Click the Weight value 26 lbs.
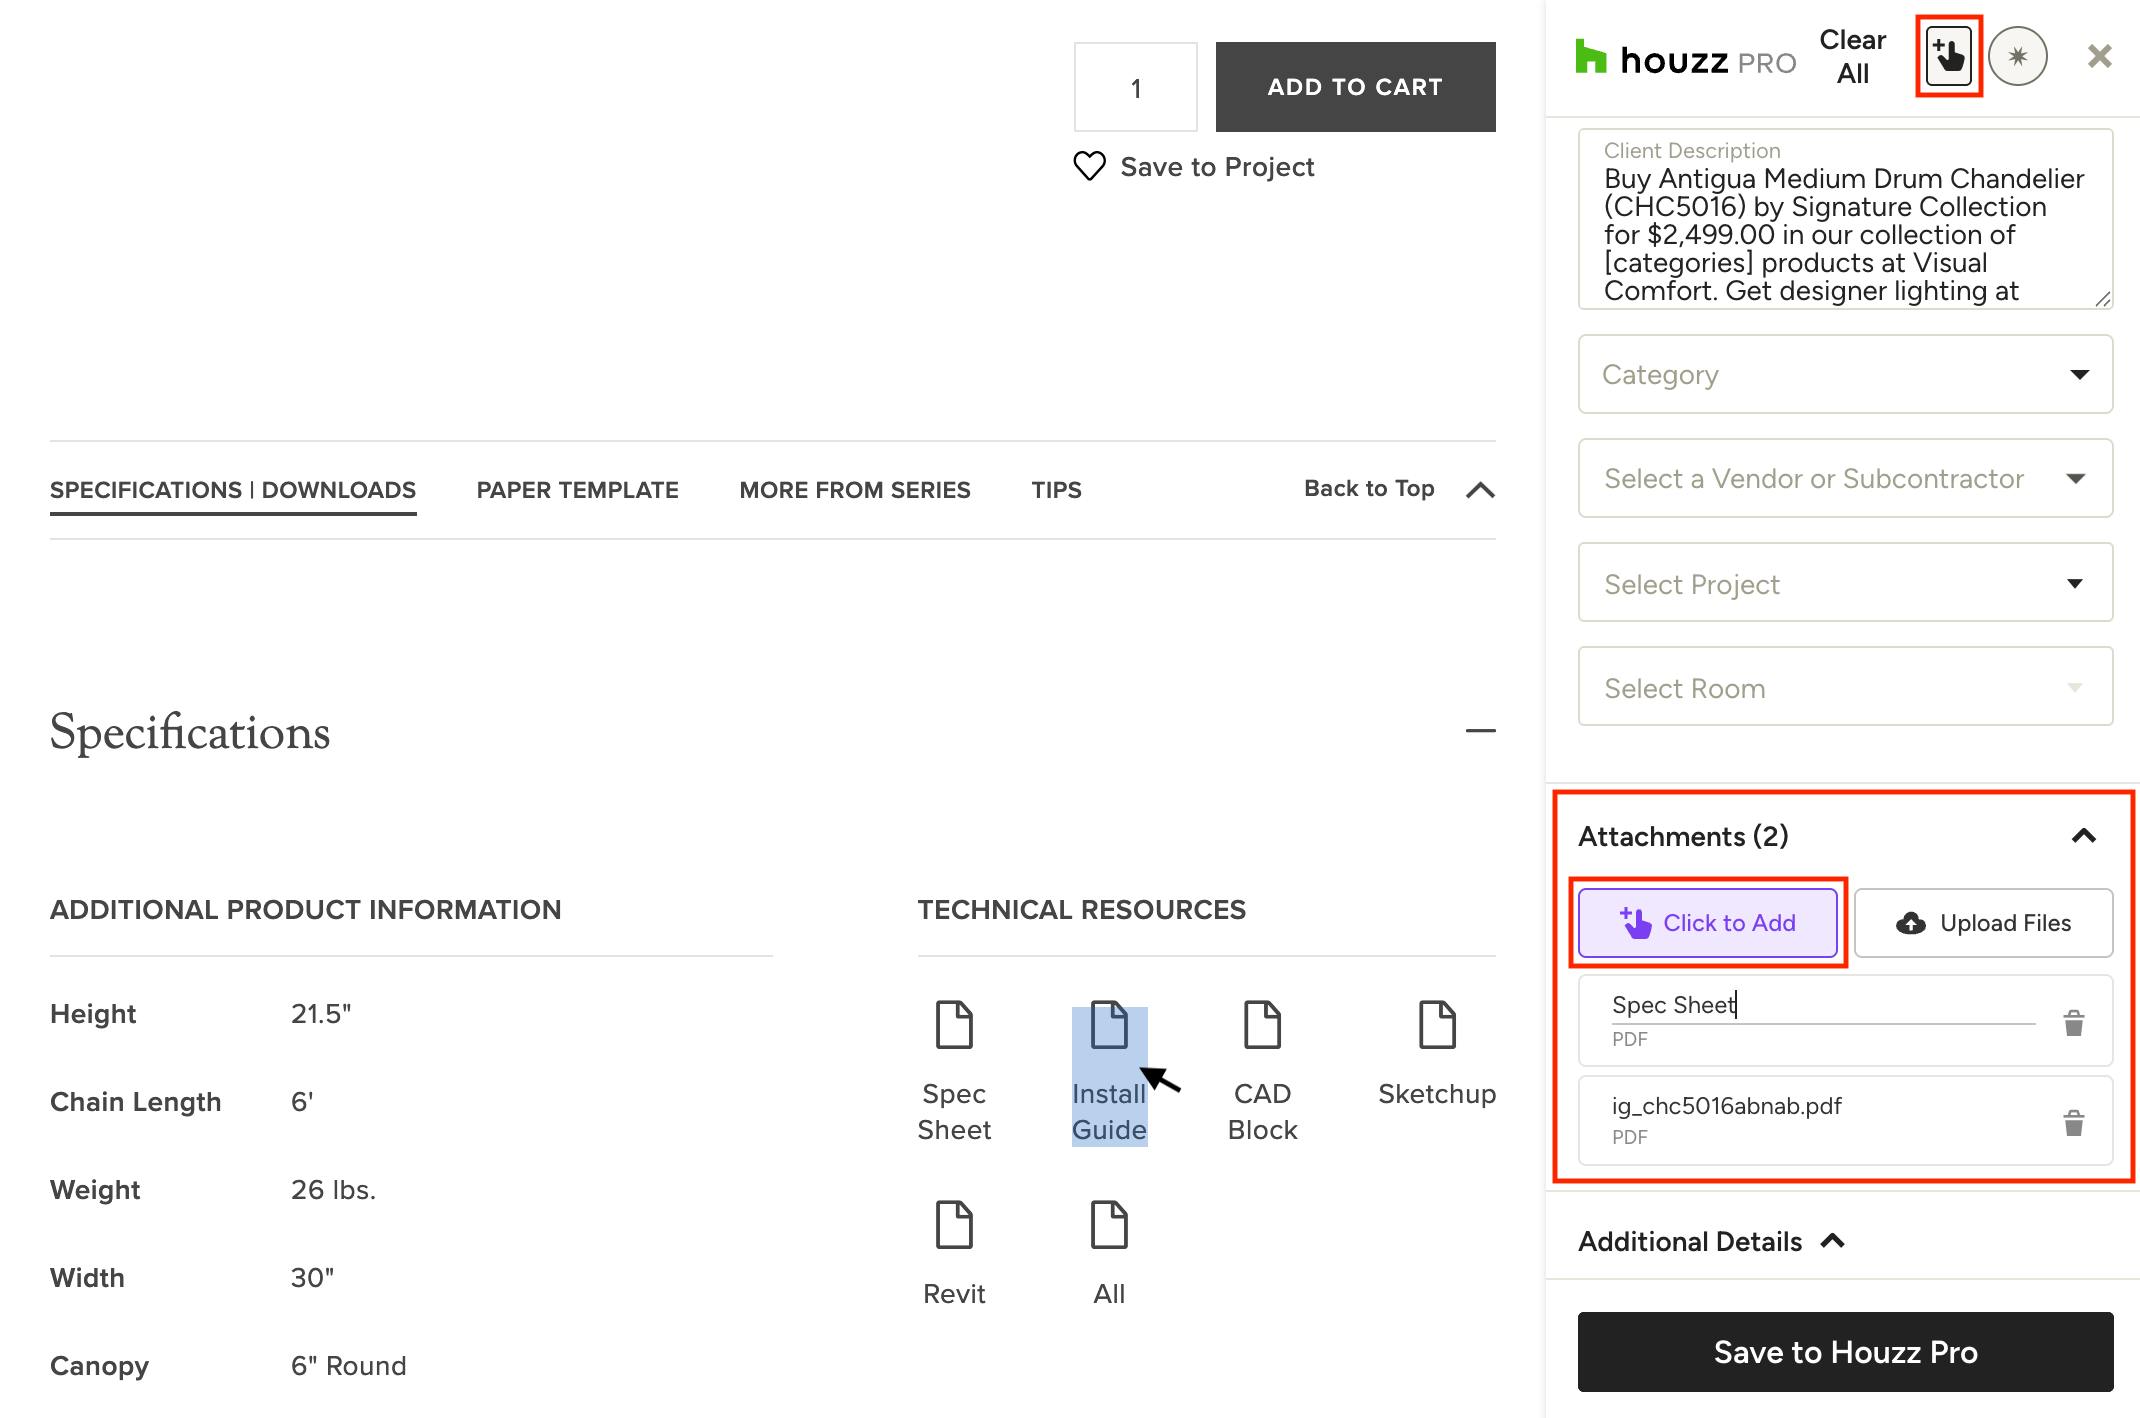Viewport: 2140px width, 1418px height. [x=333, y=1190]
